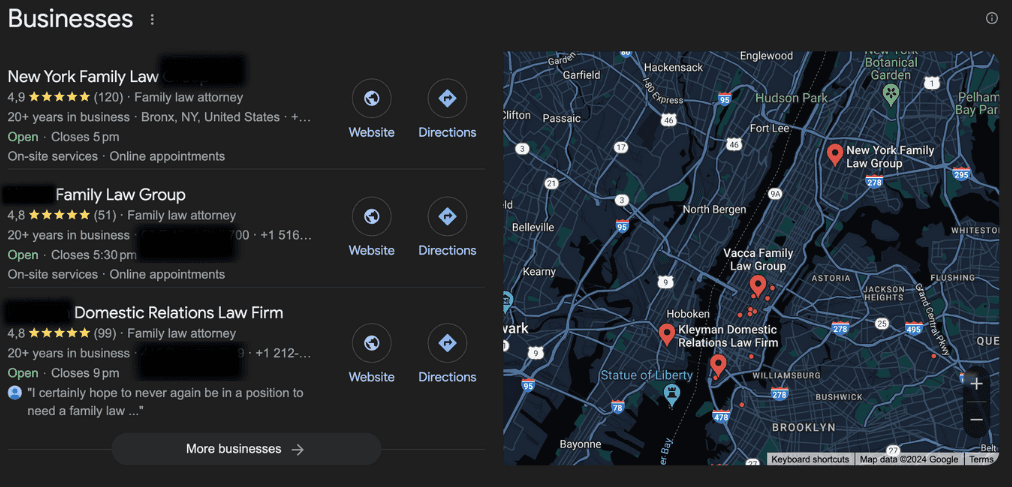Screen dimensions: 1012x487
Task: Select Kleyman Domestic Relations Law Firm map pin
Action: [667, 334]
